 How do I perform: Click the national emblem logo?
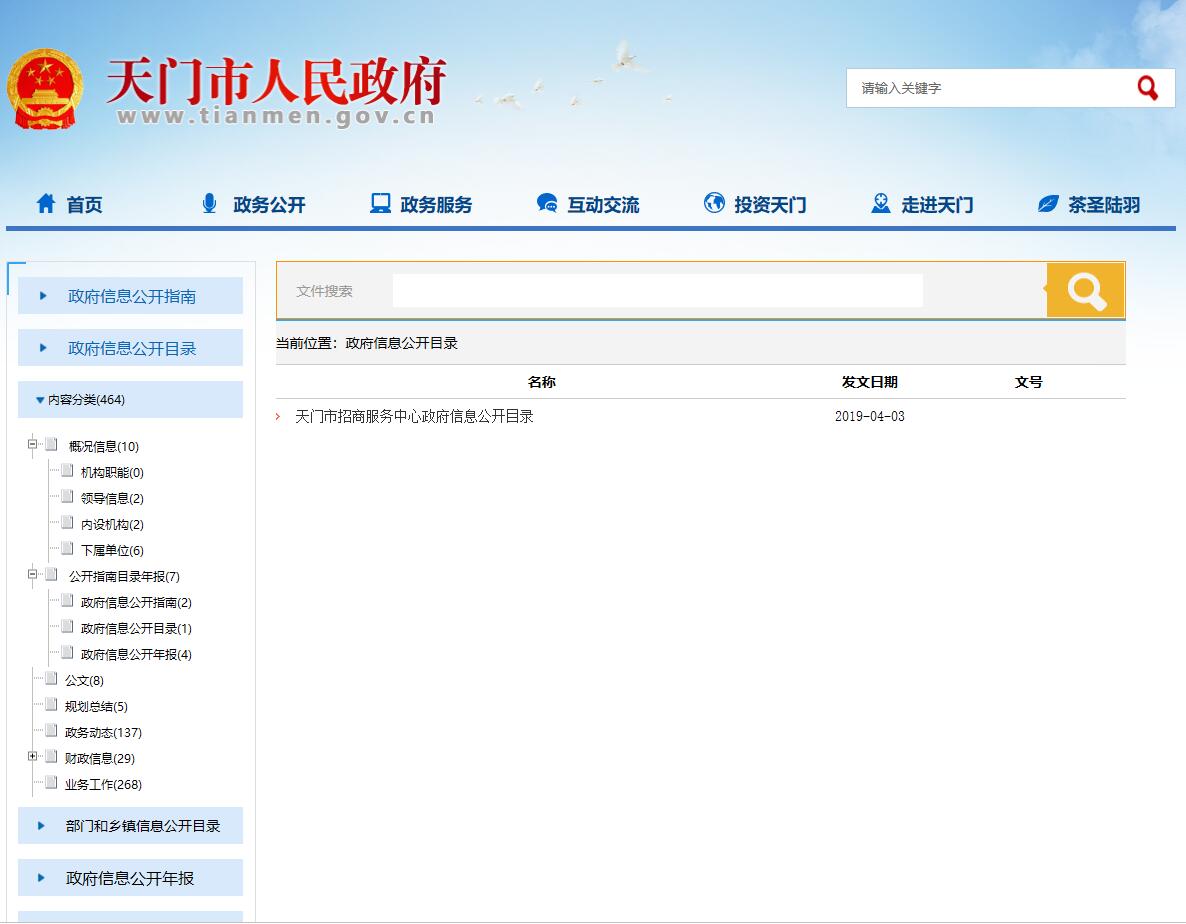(x=45, y=88)
